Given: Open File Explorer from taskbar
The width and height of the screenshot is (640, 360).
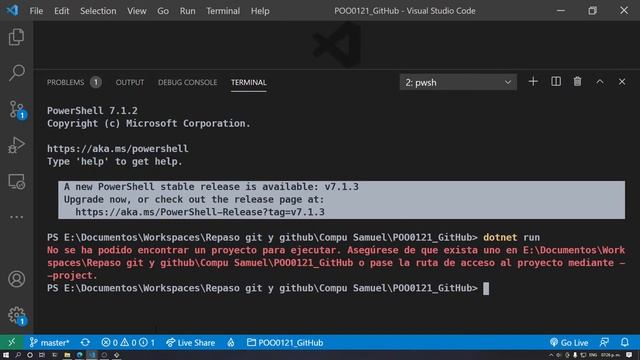Looking at the screenshot, I should 67,355.
